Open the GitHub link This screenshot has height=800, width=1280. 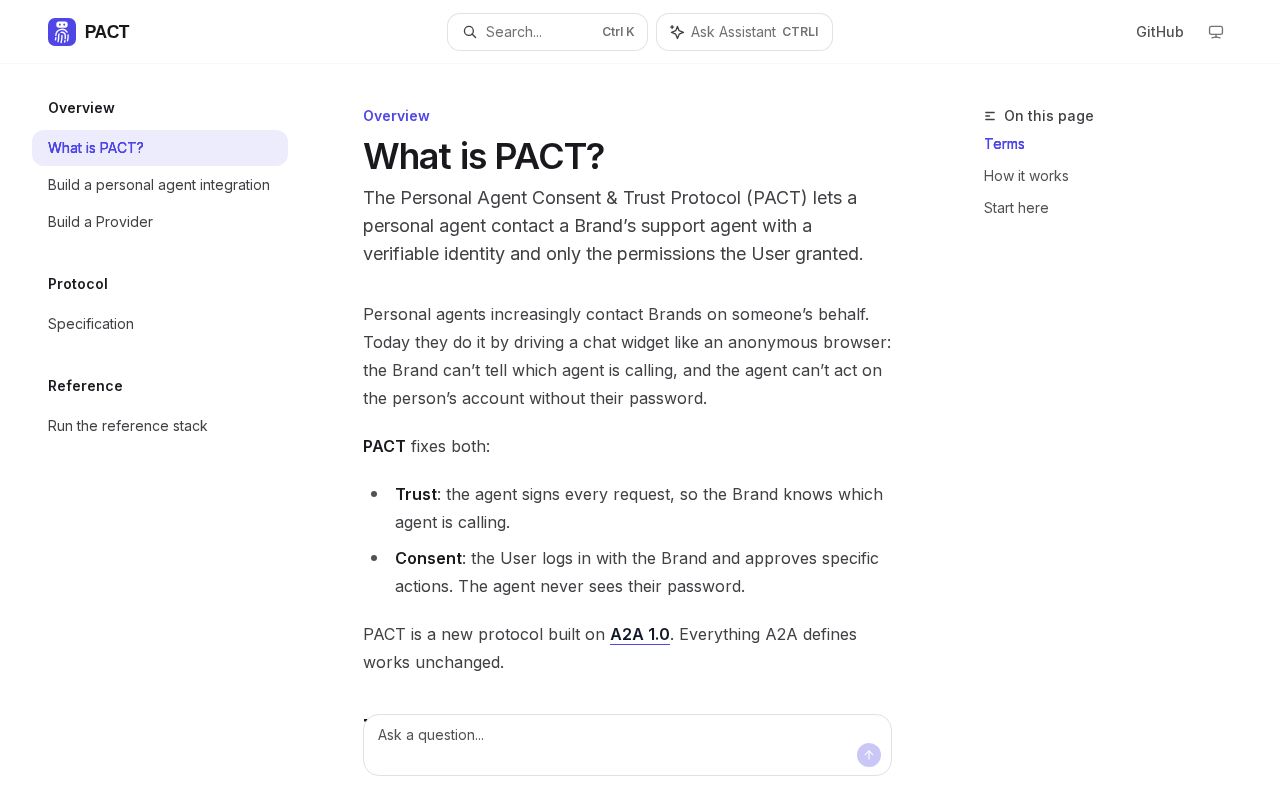click(1160, 32)
